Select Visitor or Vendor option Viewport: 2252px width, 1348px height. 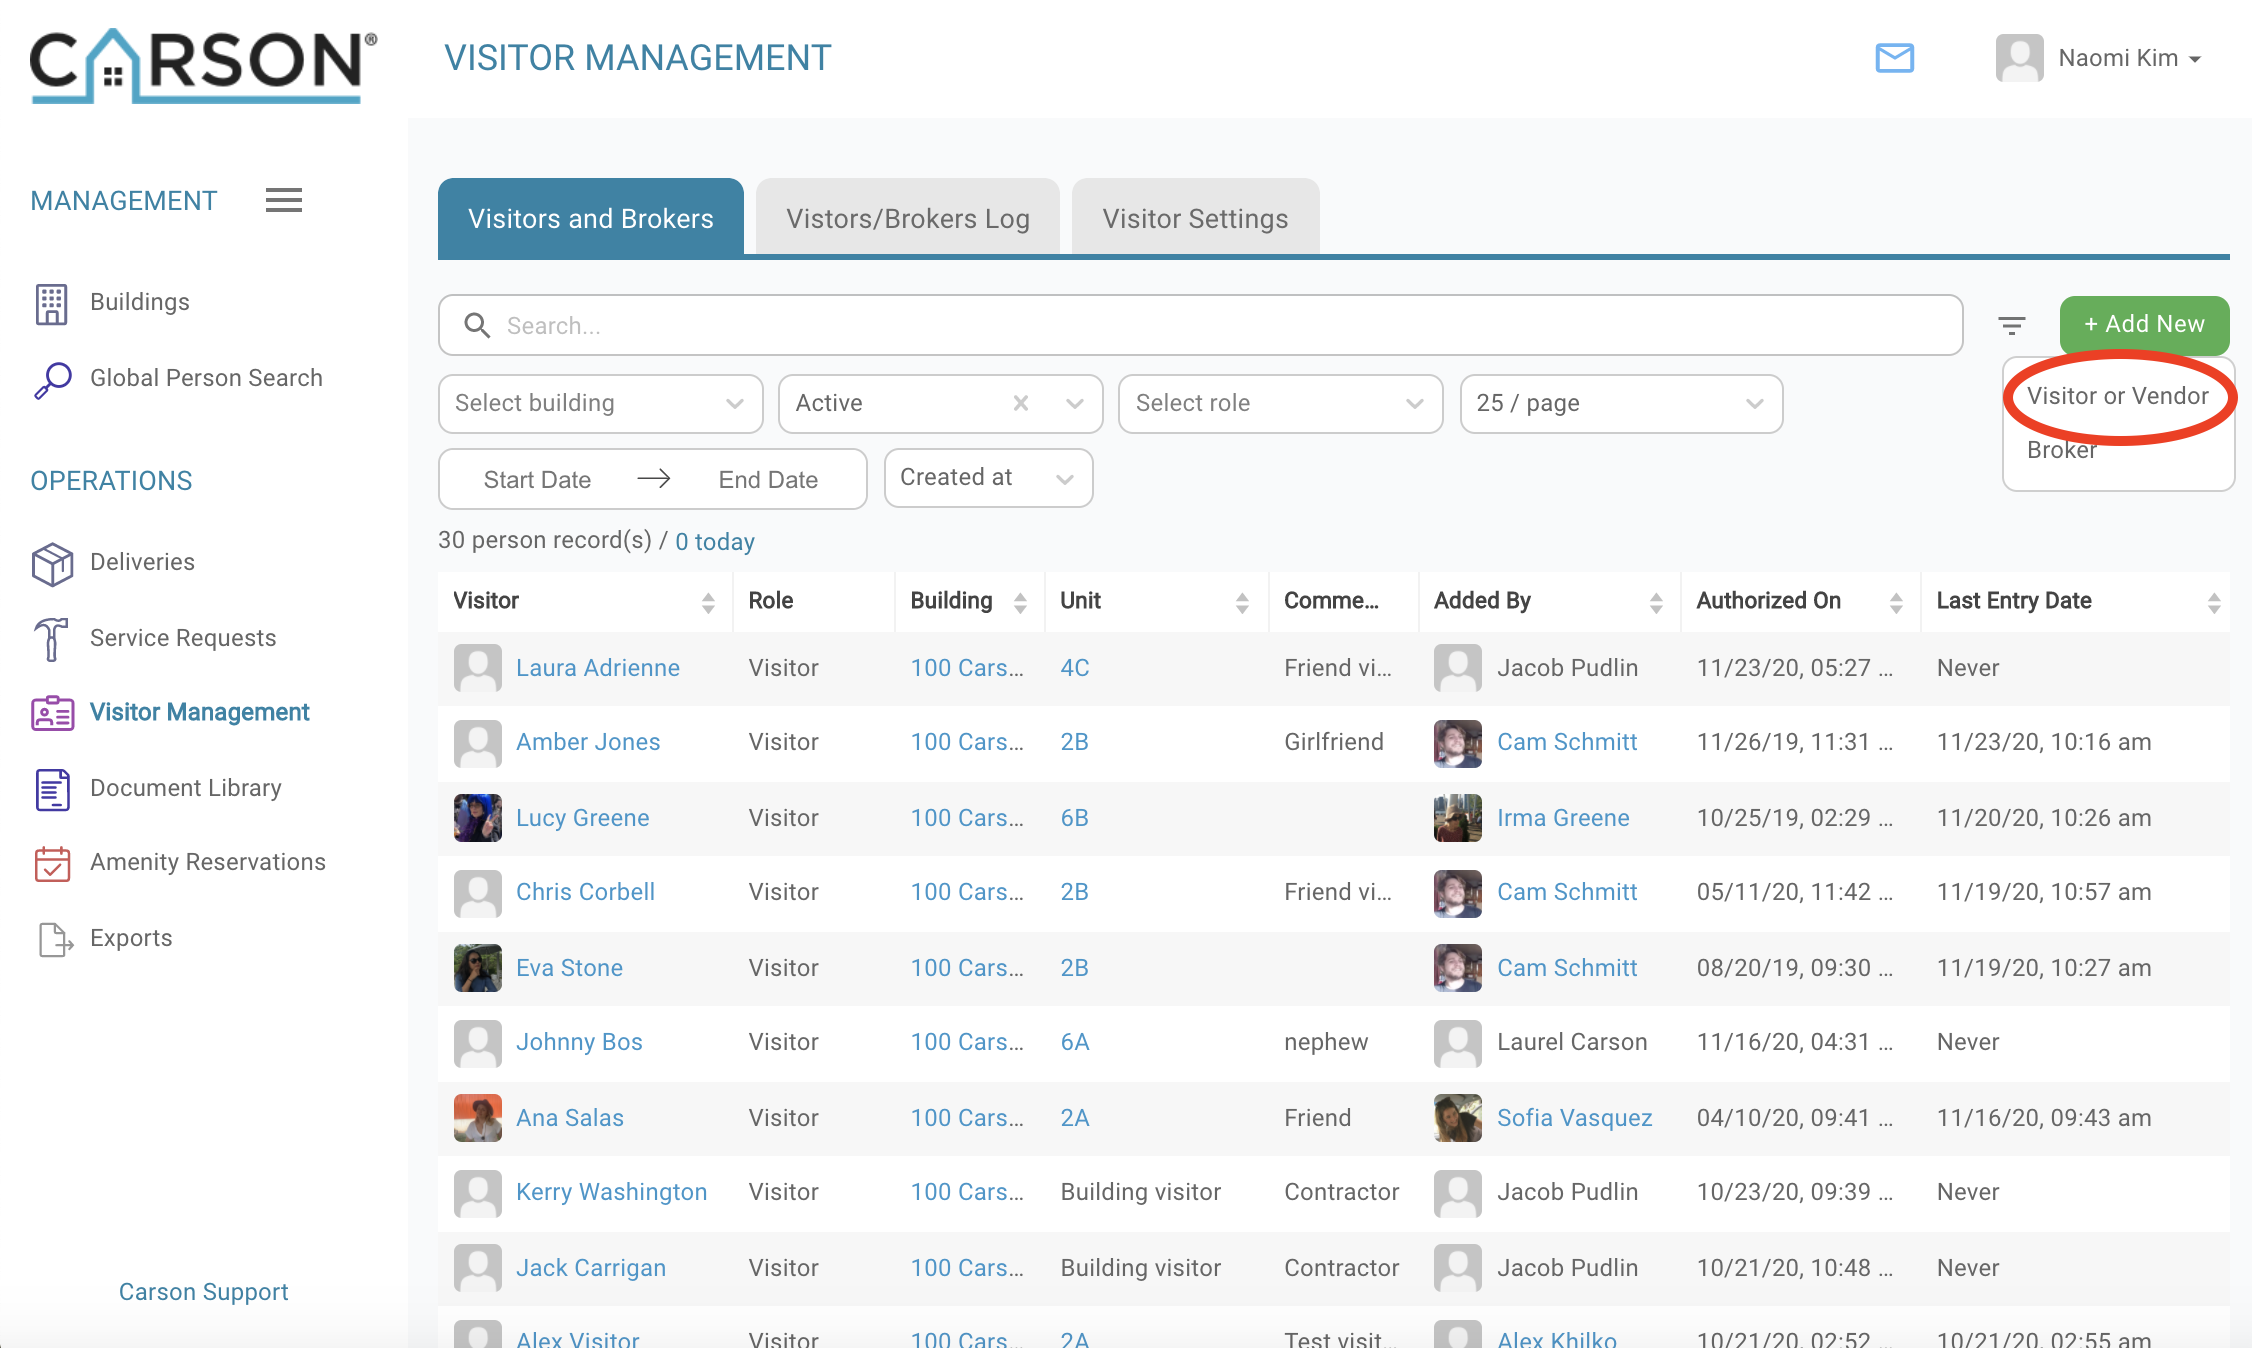click(x=2117, y=396)
